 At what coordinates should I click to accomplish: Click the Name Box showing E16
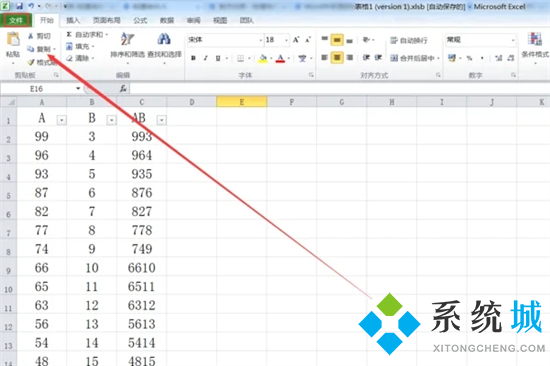point(37,89)
